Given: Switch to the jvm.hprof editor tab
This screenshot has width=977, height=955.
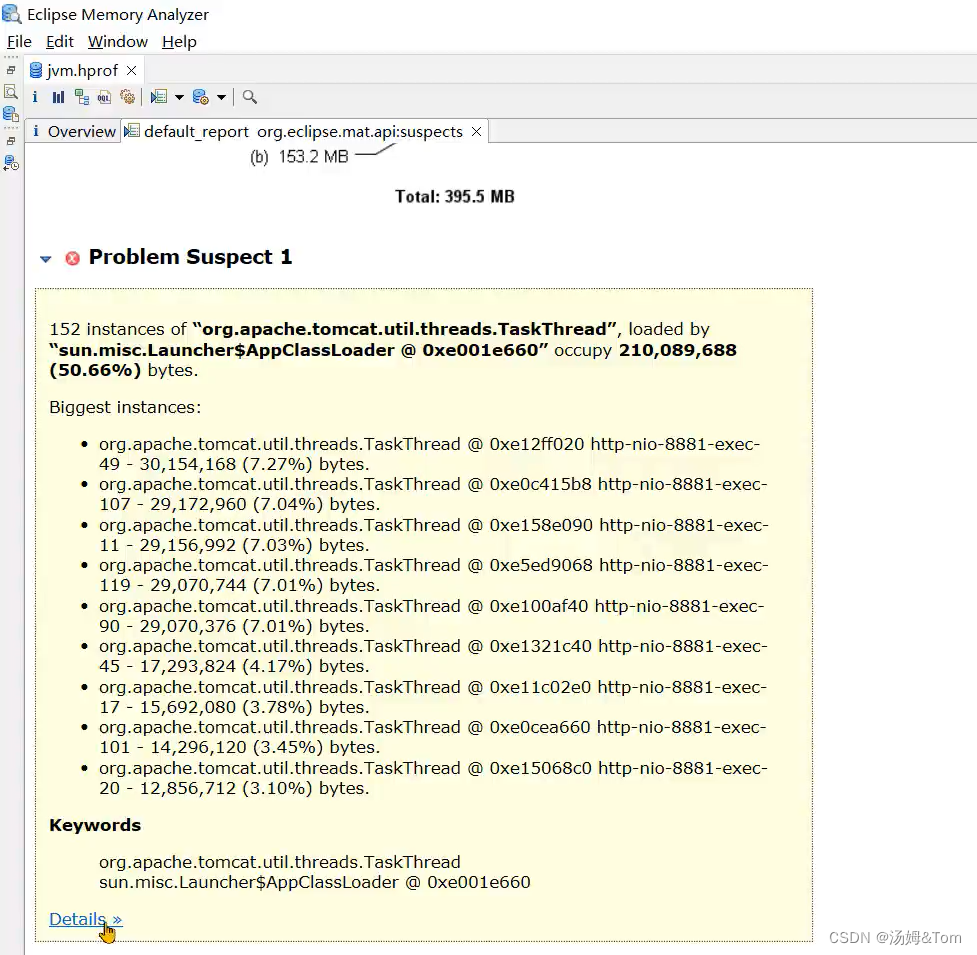Looking at the screenshot, I should [82, 70].
